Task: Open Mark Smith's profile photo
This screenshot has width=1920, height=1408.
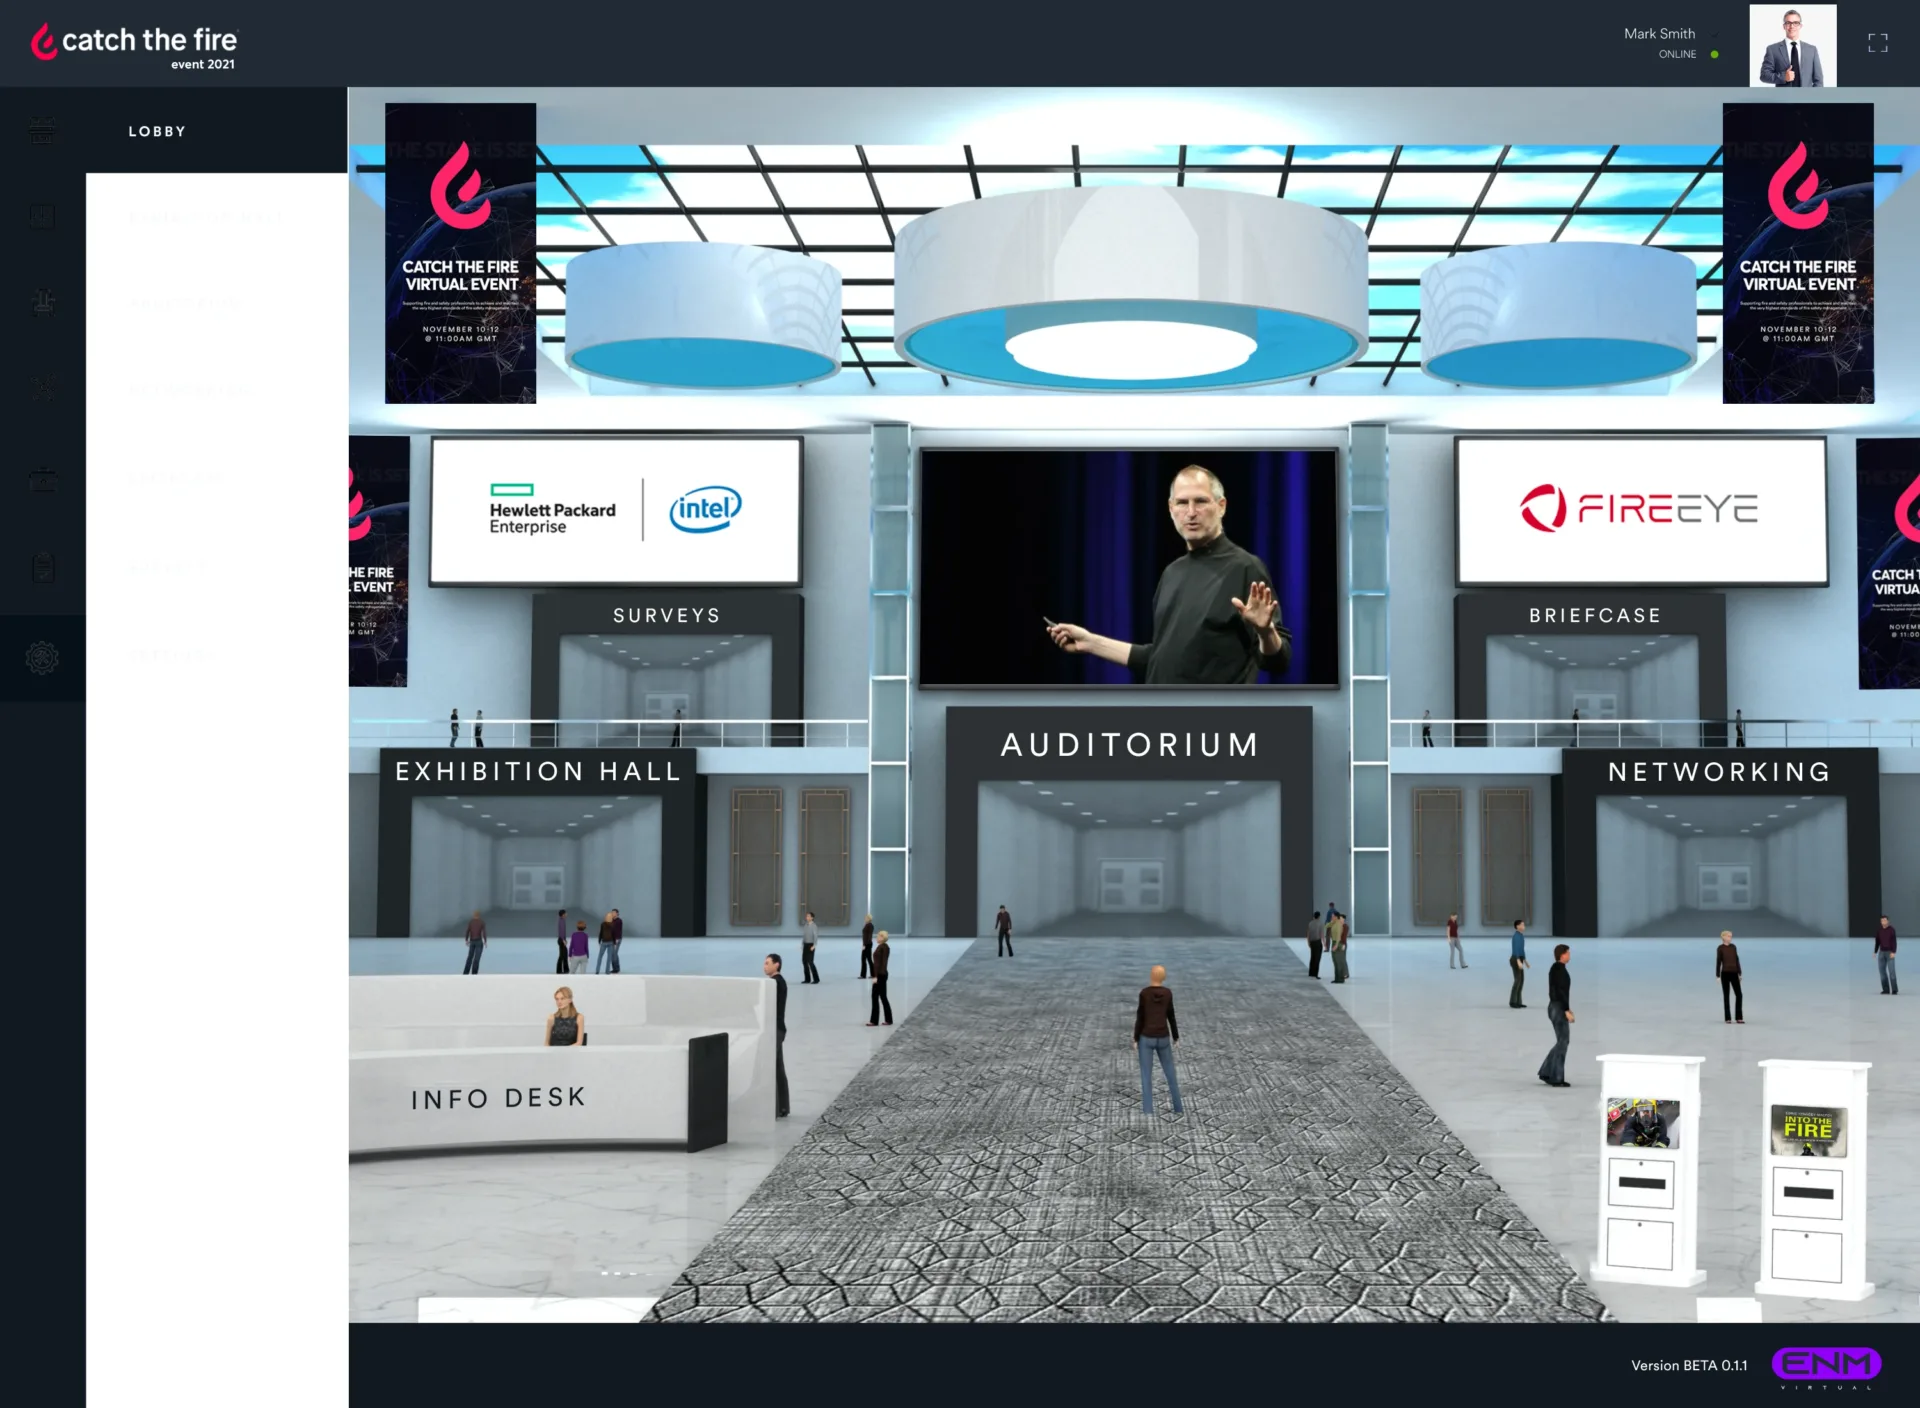Action: pyautogui.click(x=1792, y=45)
